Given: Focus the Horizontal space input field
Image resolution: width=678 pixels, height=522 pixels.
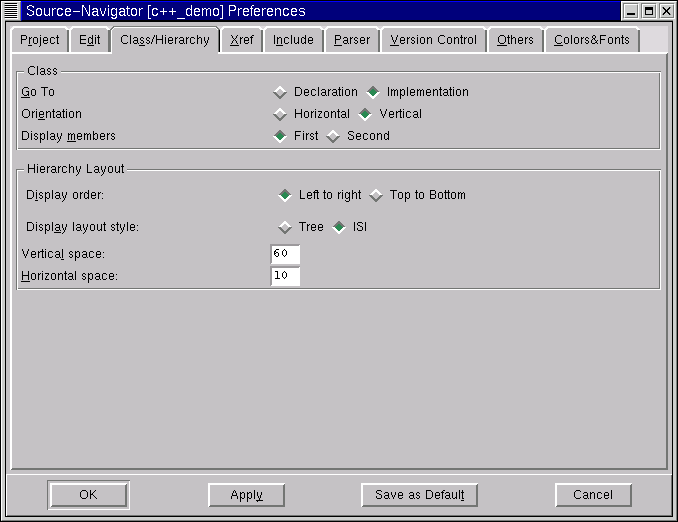Looking at the screenshot, I should (x=285, y=276).
